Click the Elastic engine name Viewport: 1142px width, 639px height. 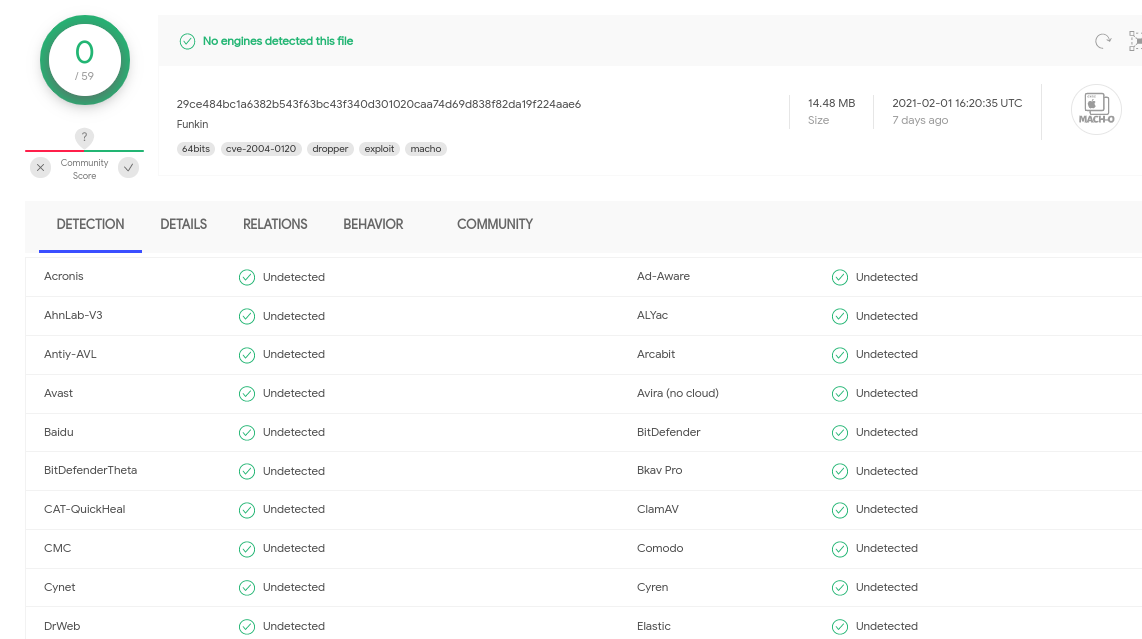click(654, 626)
